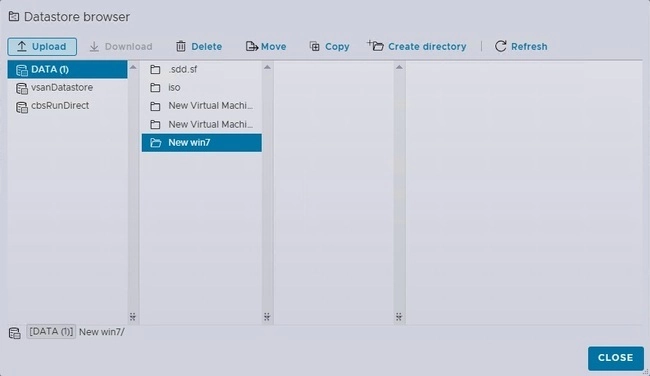
Task: Click the Upload button
Action: [x=42, y=46]
